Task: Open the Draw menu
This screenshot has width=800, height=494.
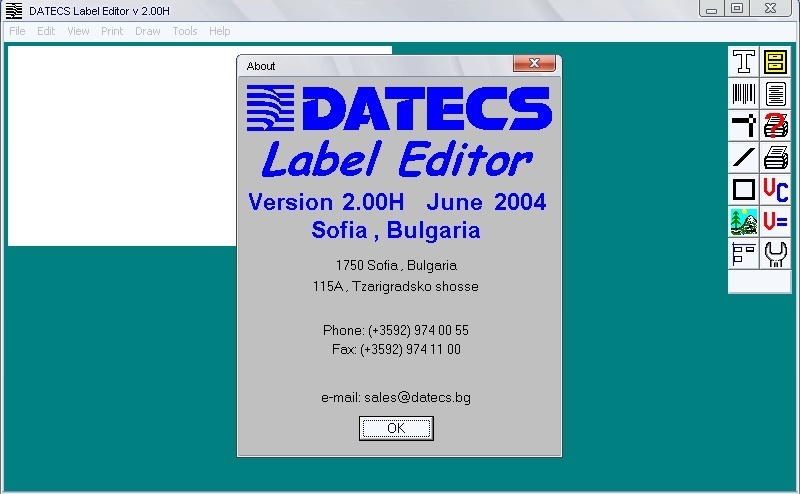Action: (147, 31)
